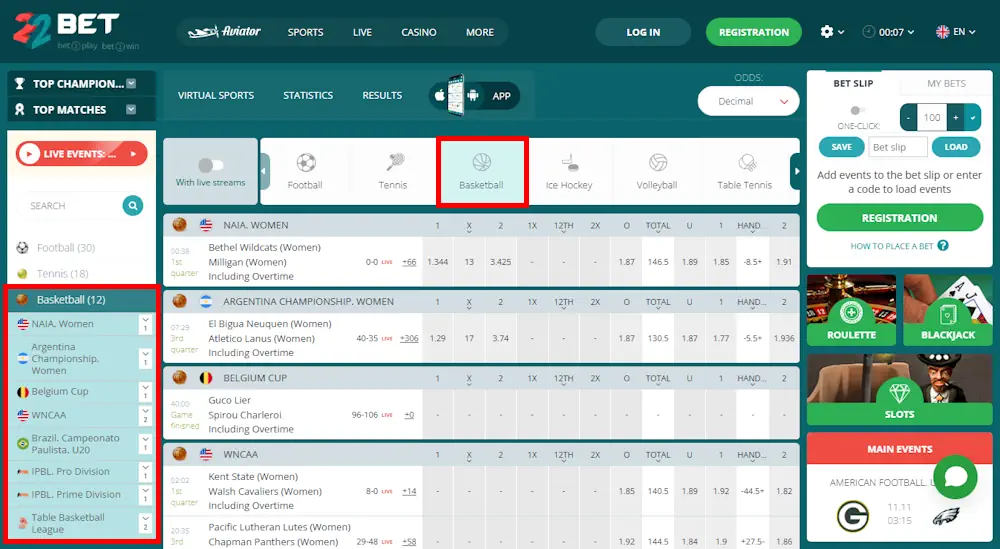Click the help question mark icon
Screen dimensions: 1000x549
tap(943, 245)
